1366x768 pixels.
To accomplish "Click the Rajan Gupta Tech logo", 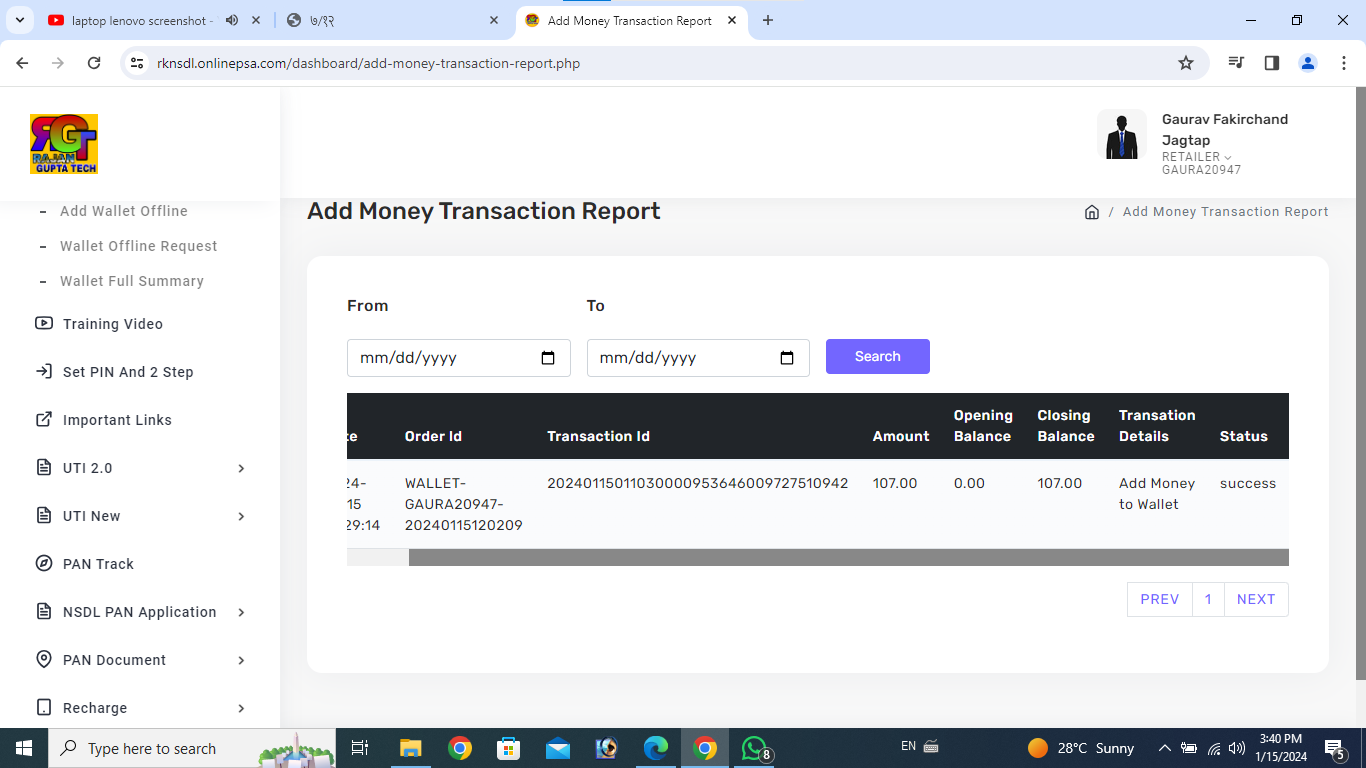I will [64, 144].
